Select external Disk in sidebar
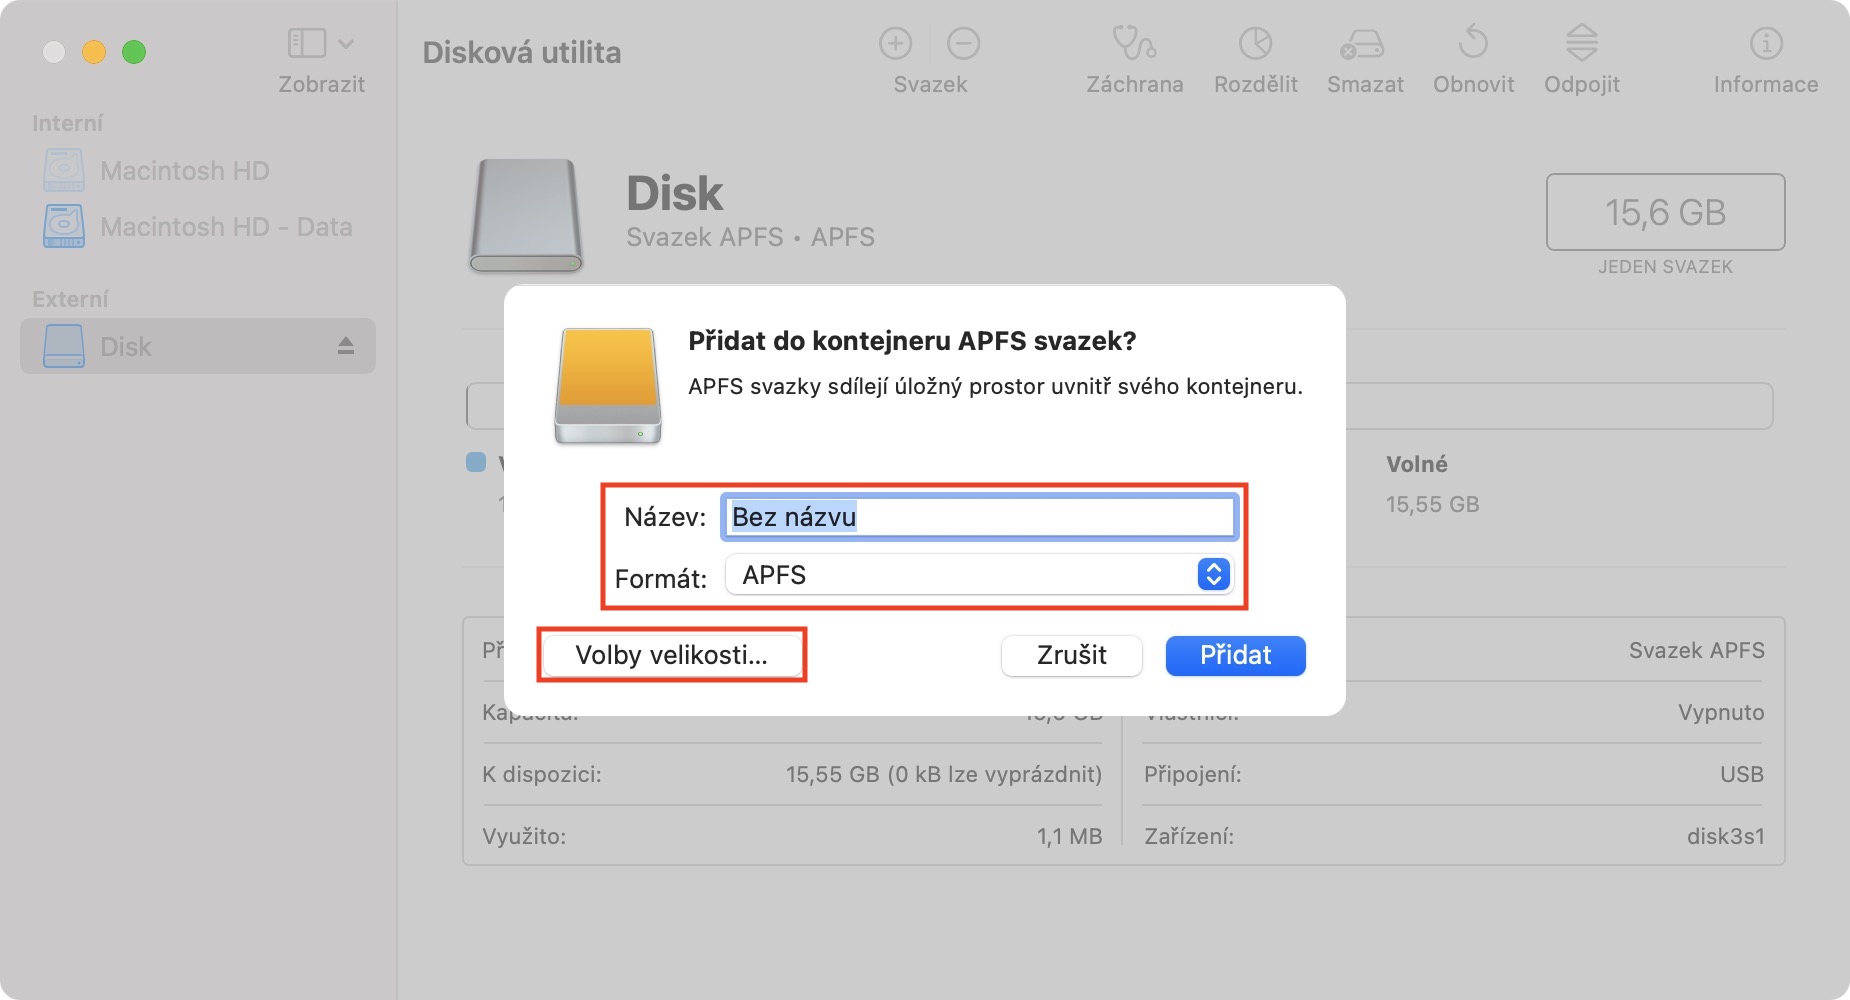Image resolution: width=1850 pixels, height=1000 pixels. pyautogui.click(x=126, y=347)
